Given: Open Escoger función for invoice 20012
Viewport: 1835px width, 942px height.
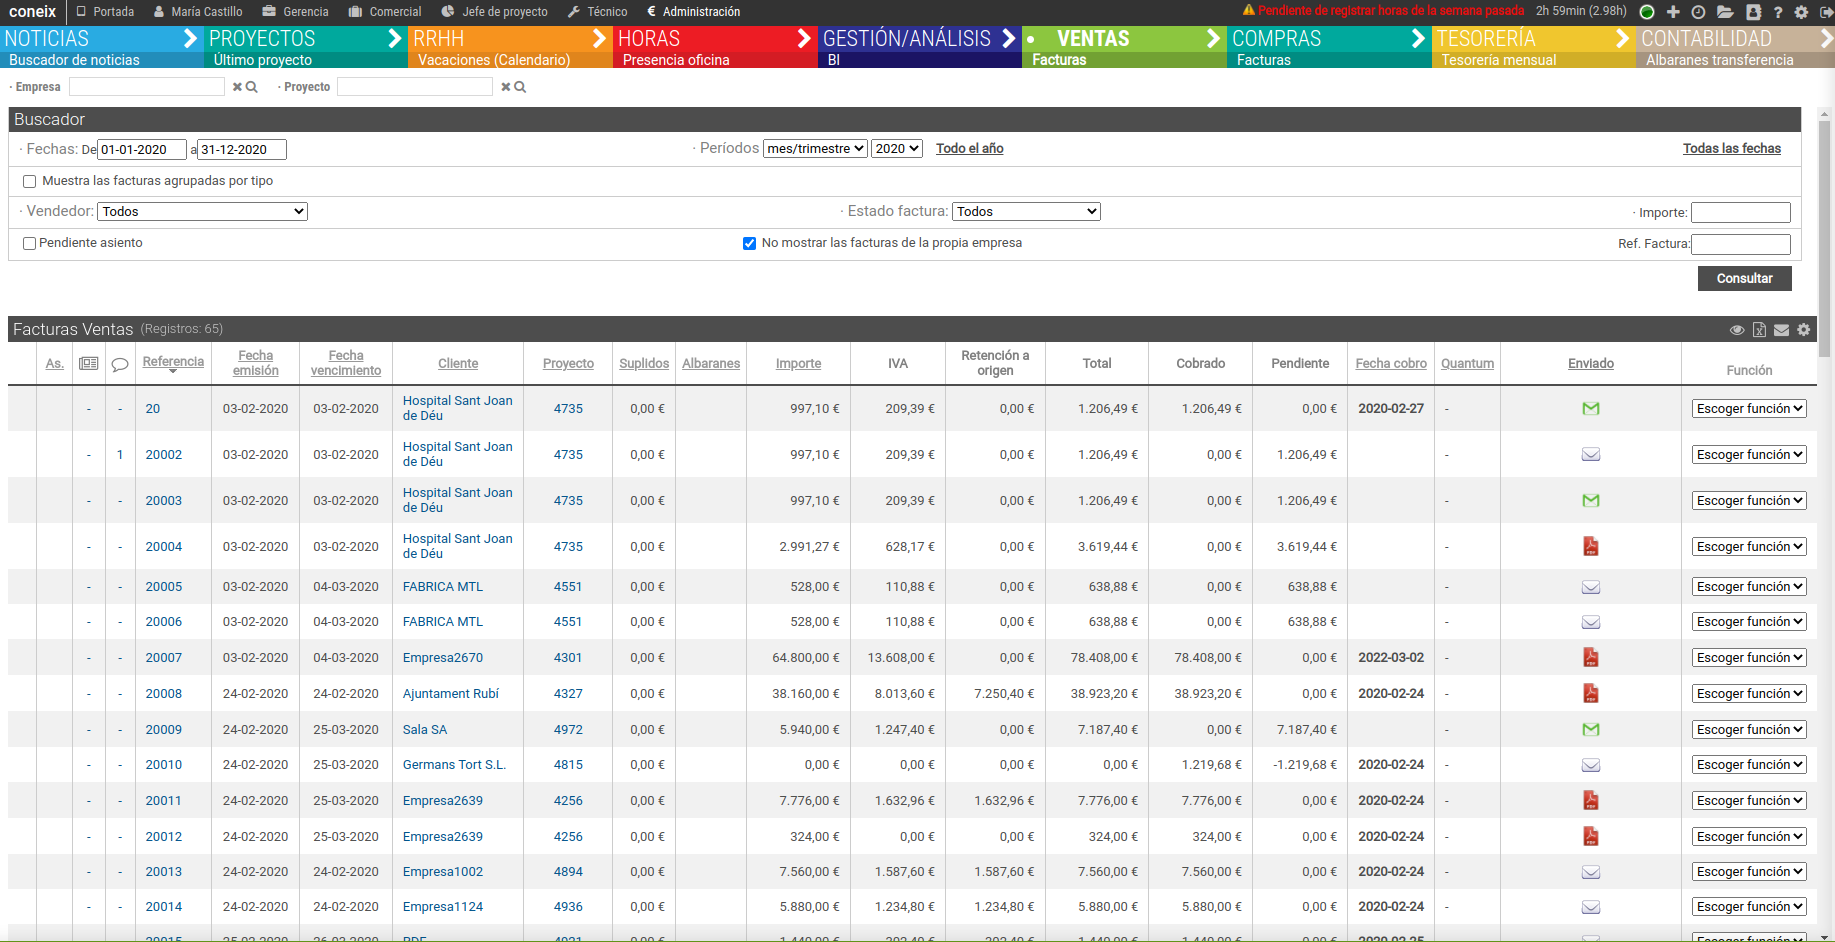Looking at the screenshot, I should coord(1749,836).
